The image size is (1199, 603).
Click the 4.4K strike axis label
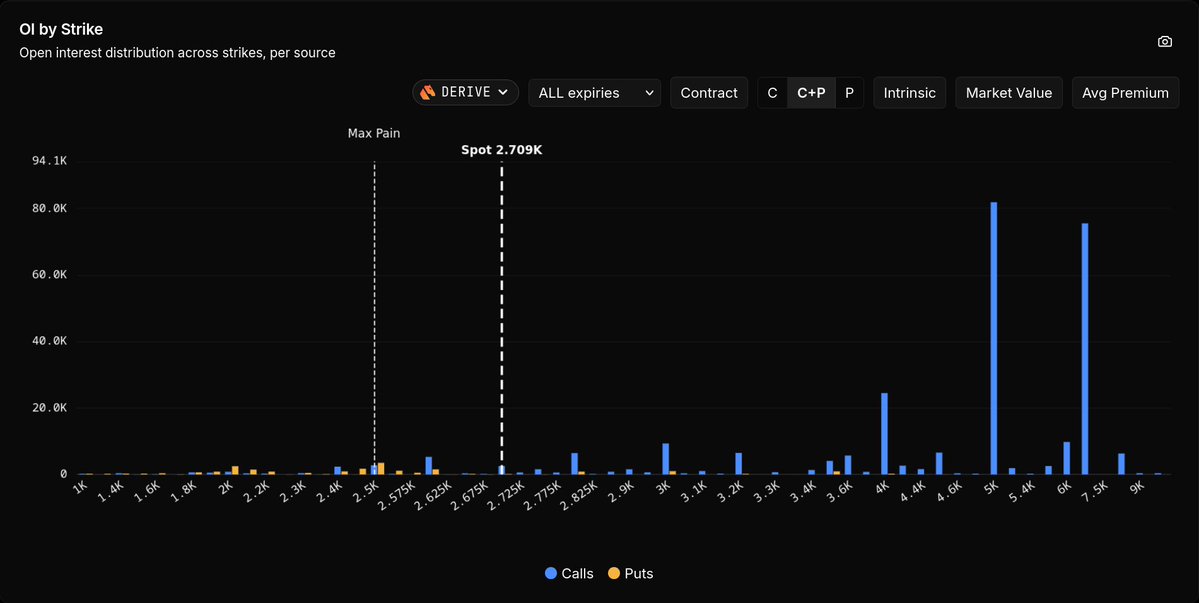coord(915,490)
